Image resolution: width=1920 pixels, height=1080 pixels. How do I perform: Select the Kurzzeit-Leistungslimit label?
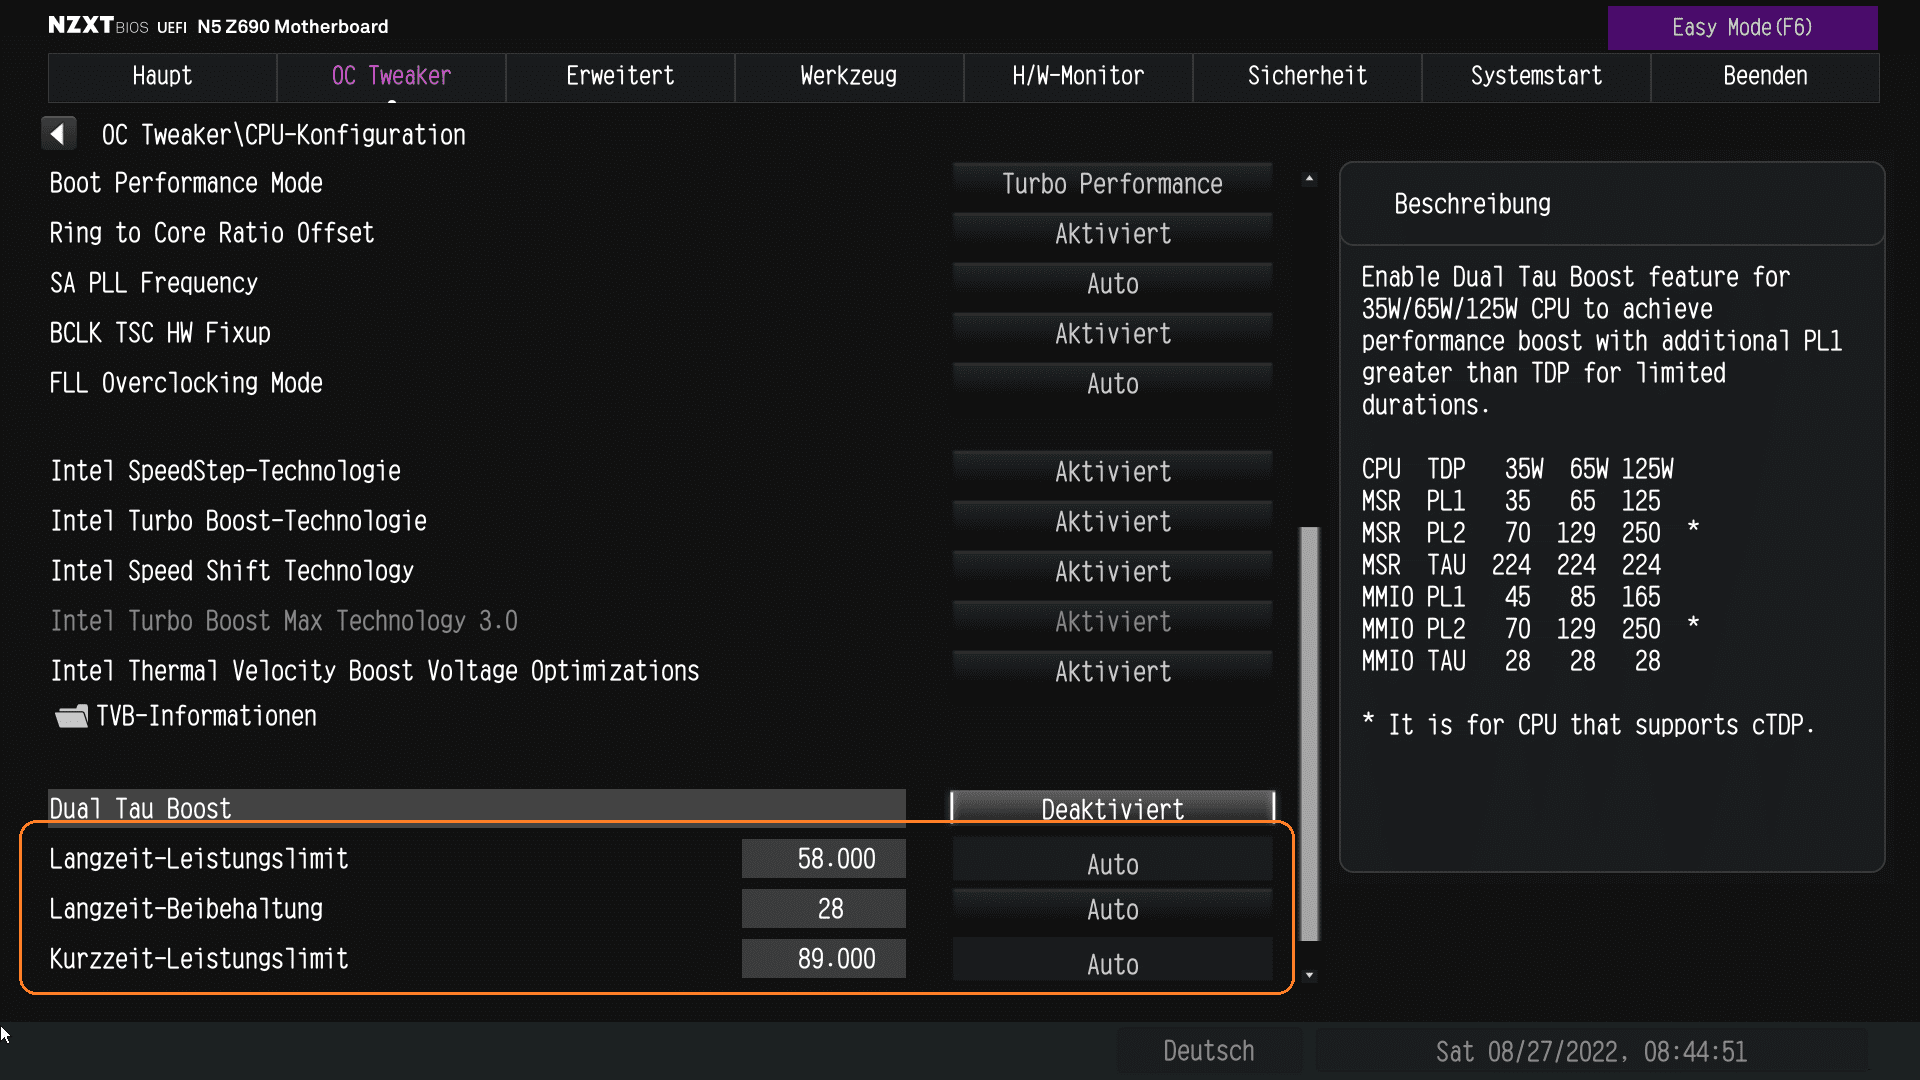[x=199, y=959]
